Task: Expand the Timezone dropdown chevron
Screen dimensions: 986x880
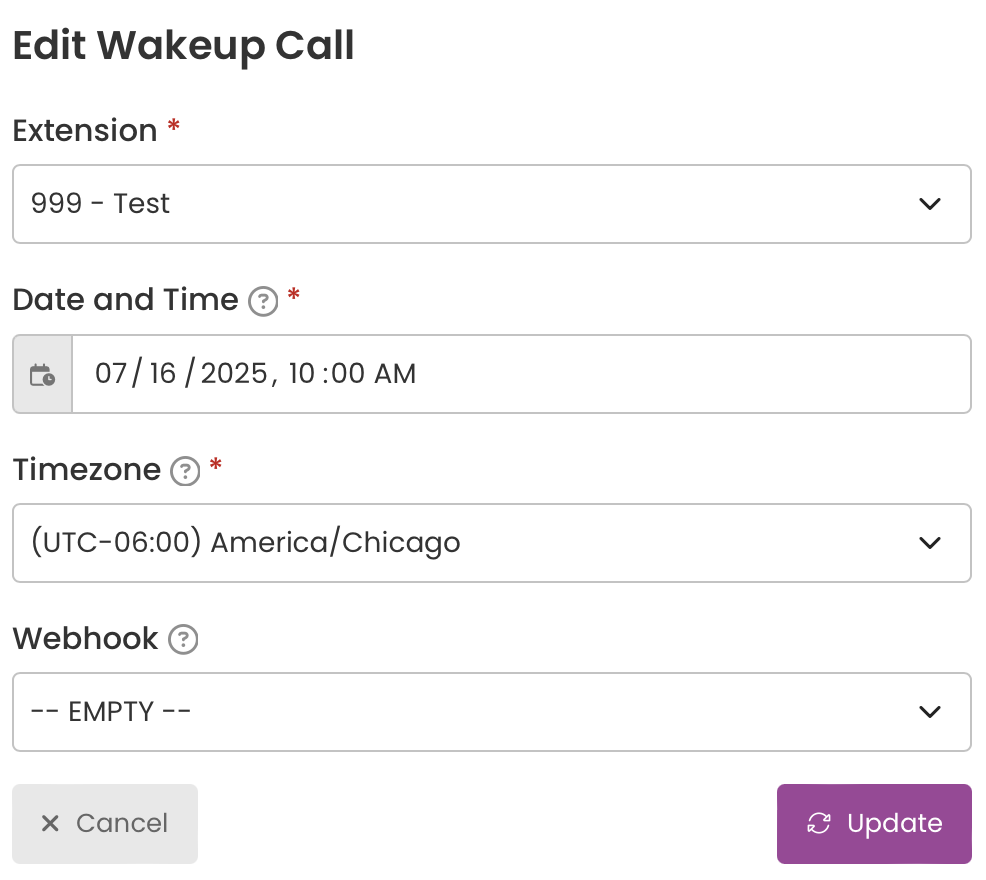Action: coord(929,543)
